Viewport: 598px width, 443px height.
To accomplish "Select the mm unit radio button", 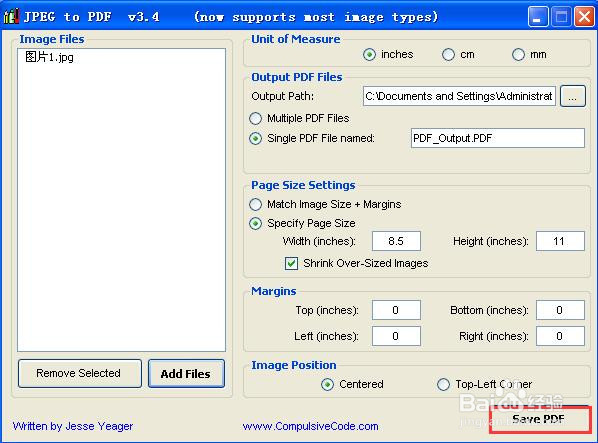I will [x=518, y=55].
